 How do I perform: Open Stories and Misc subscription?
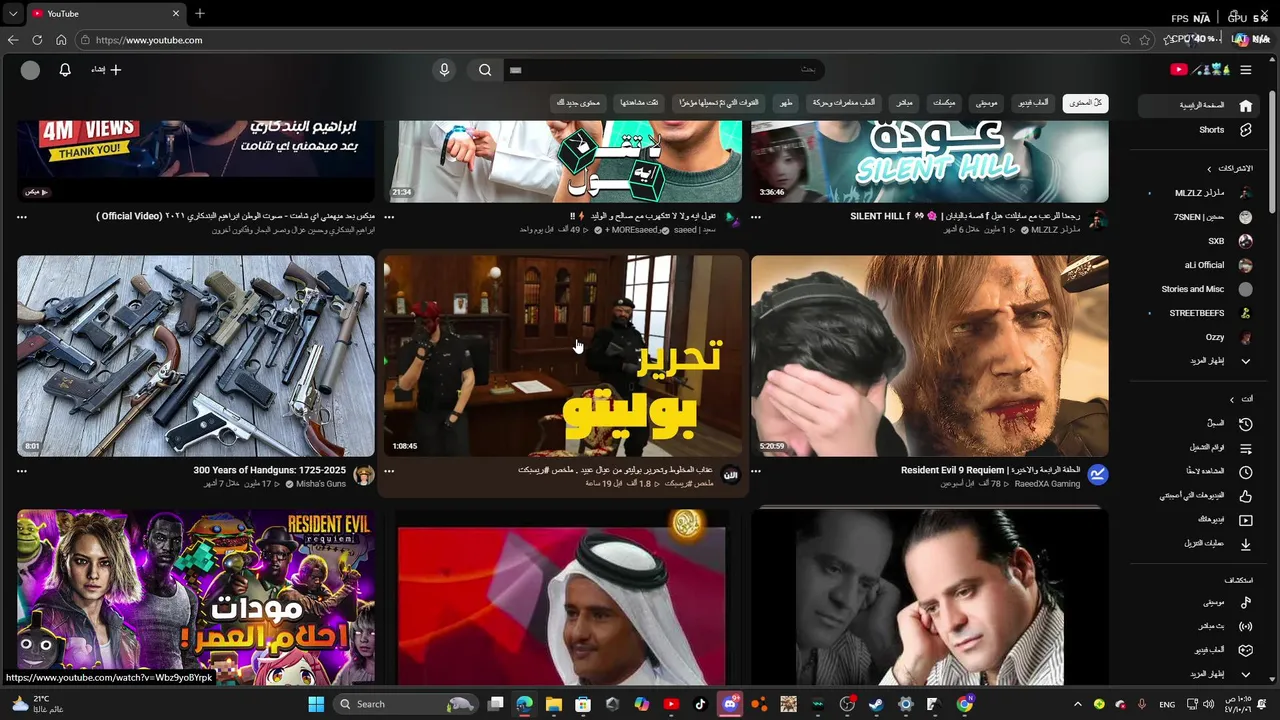coord(1199,289)
